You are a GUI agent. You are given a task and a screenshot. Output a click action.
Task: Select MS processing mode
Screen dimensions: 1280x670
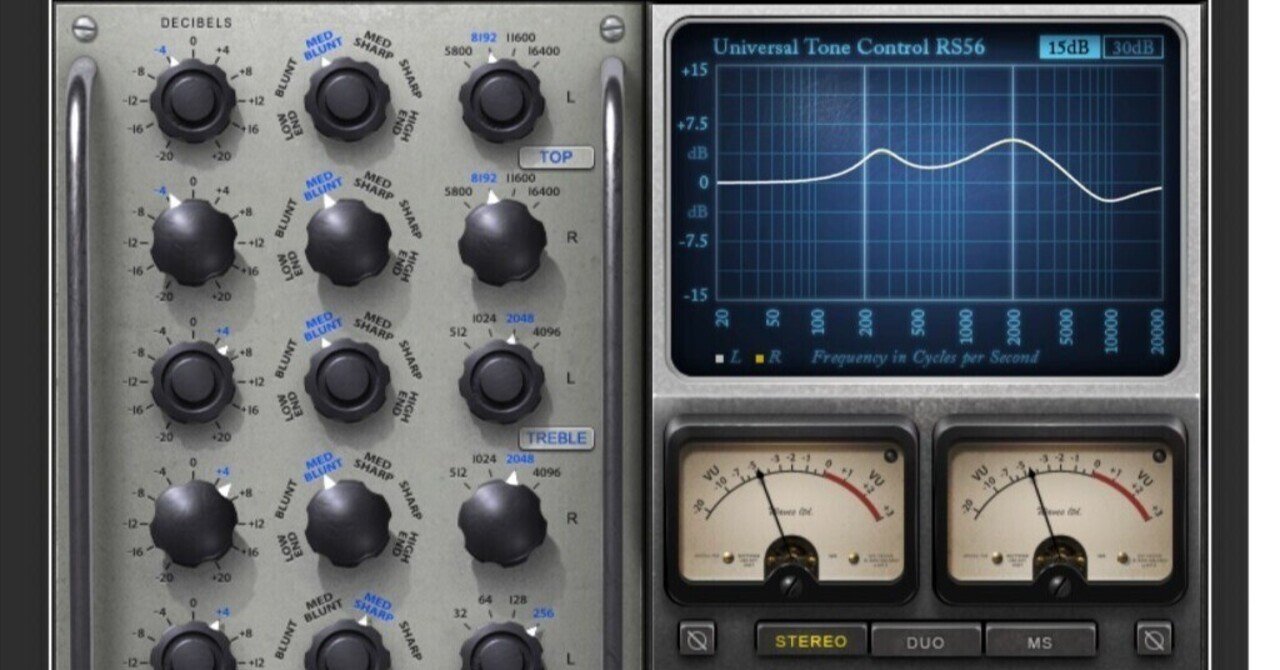coord(1040,641)
